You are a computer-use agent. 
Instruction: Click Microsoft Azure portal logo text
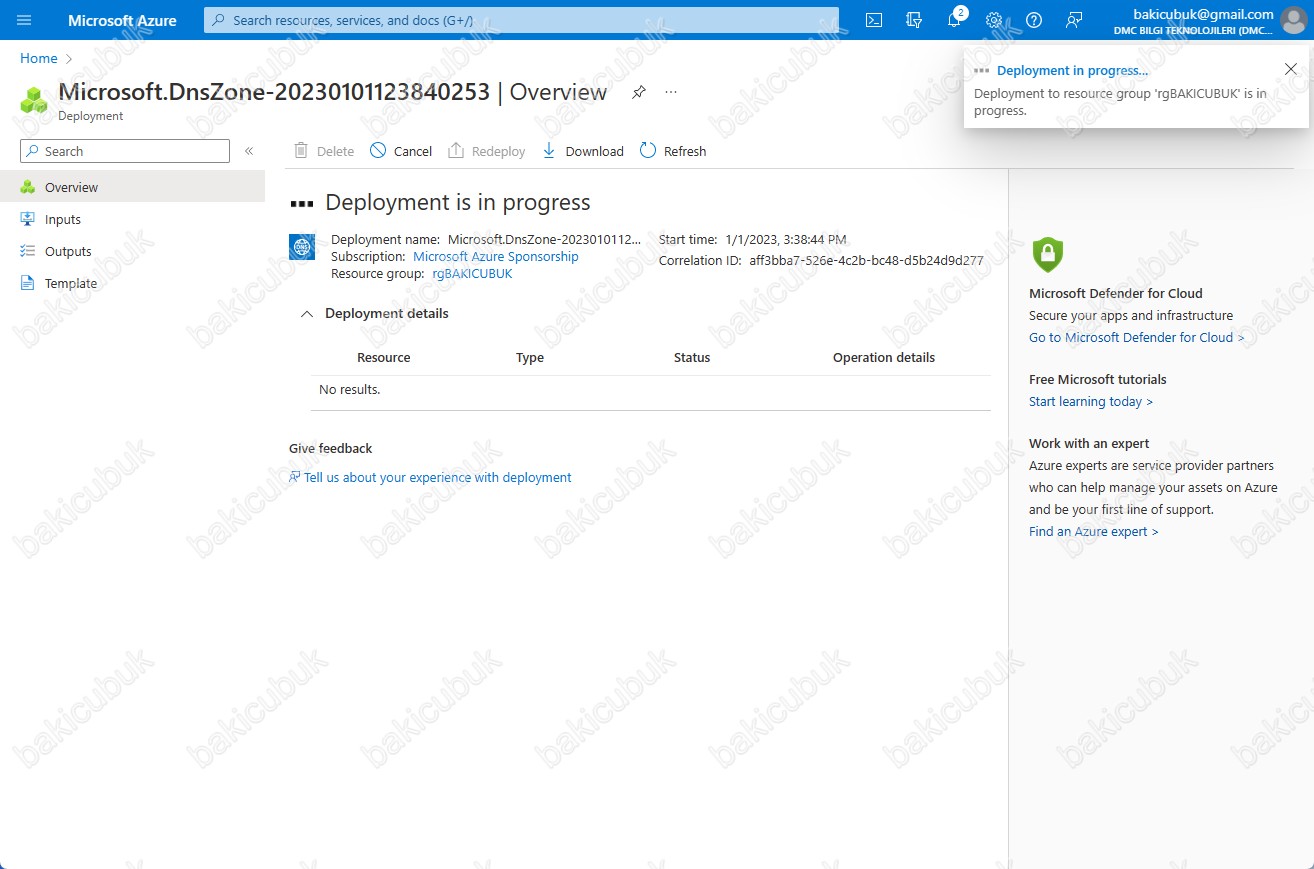[122, 20]
